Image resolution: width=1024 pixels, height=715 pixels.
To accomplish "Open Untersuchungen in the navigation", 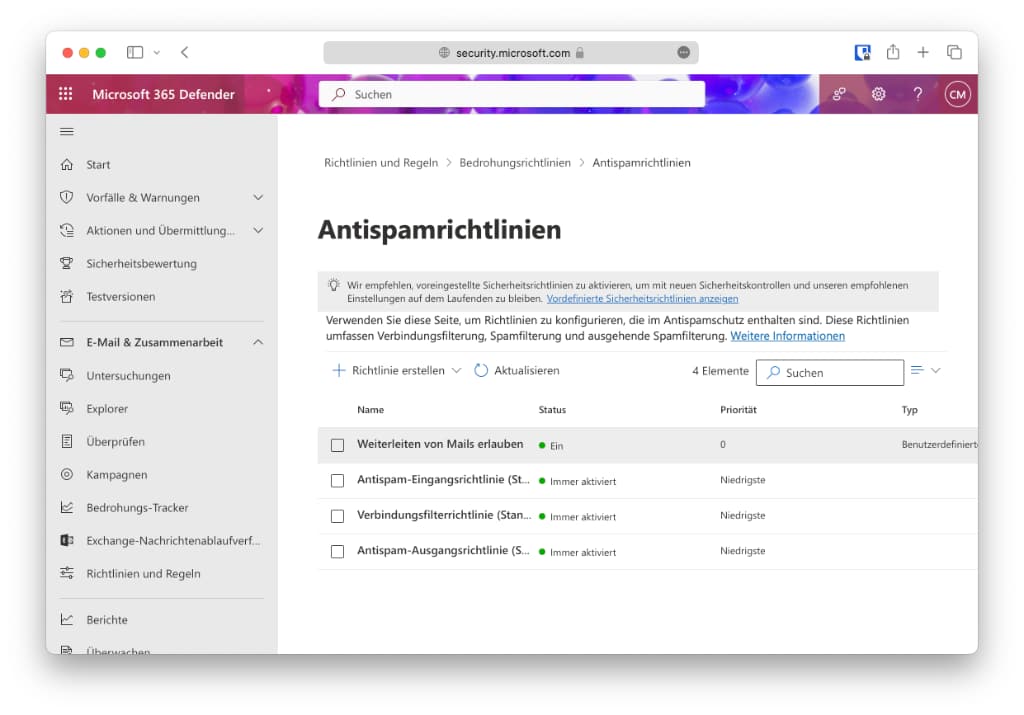I will (x=128, y=375).
